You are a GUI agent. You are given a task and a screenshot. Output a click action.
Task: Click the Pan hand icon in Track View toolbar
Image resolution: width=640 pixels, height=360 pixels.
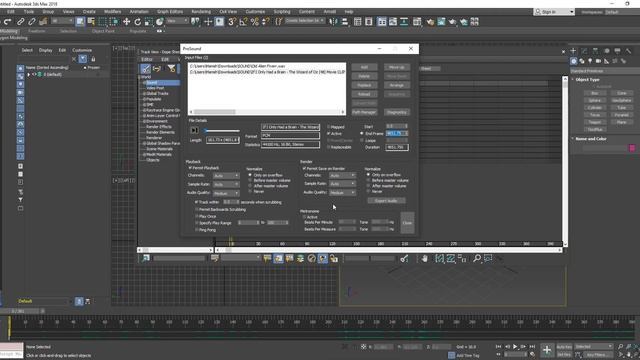pyautogui.click(x=425, y=258)
